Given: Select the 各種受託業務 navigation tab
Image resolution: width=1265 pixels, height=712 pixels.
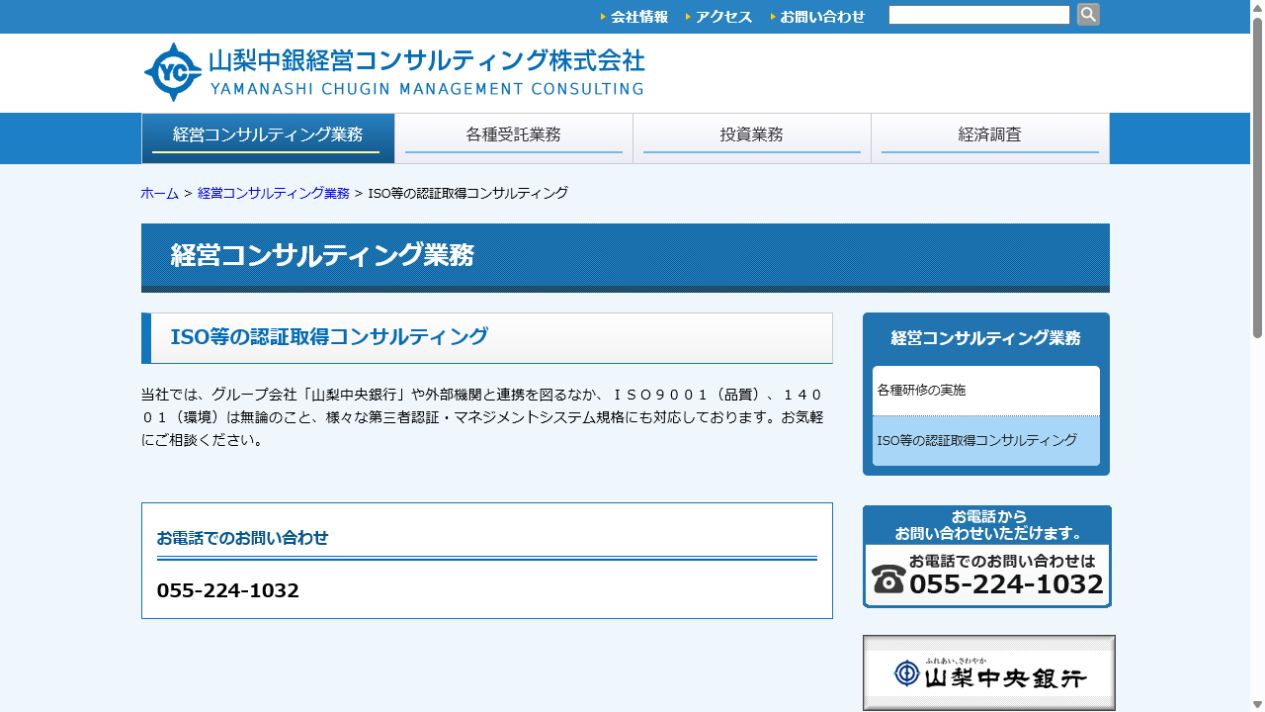Looking at the screenshot, I should 513,138.
